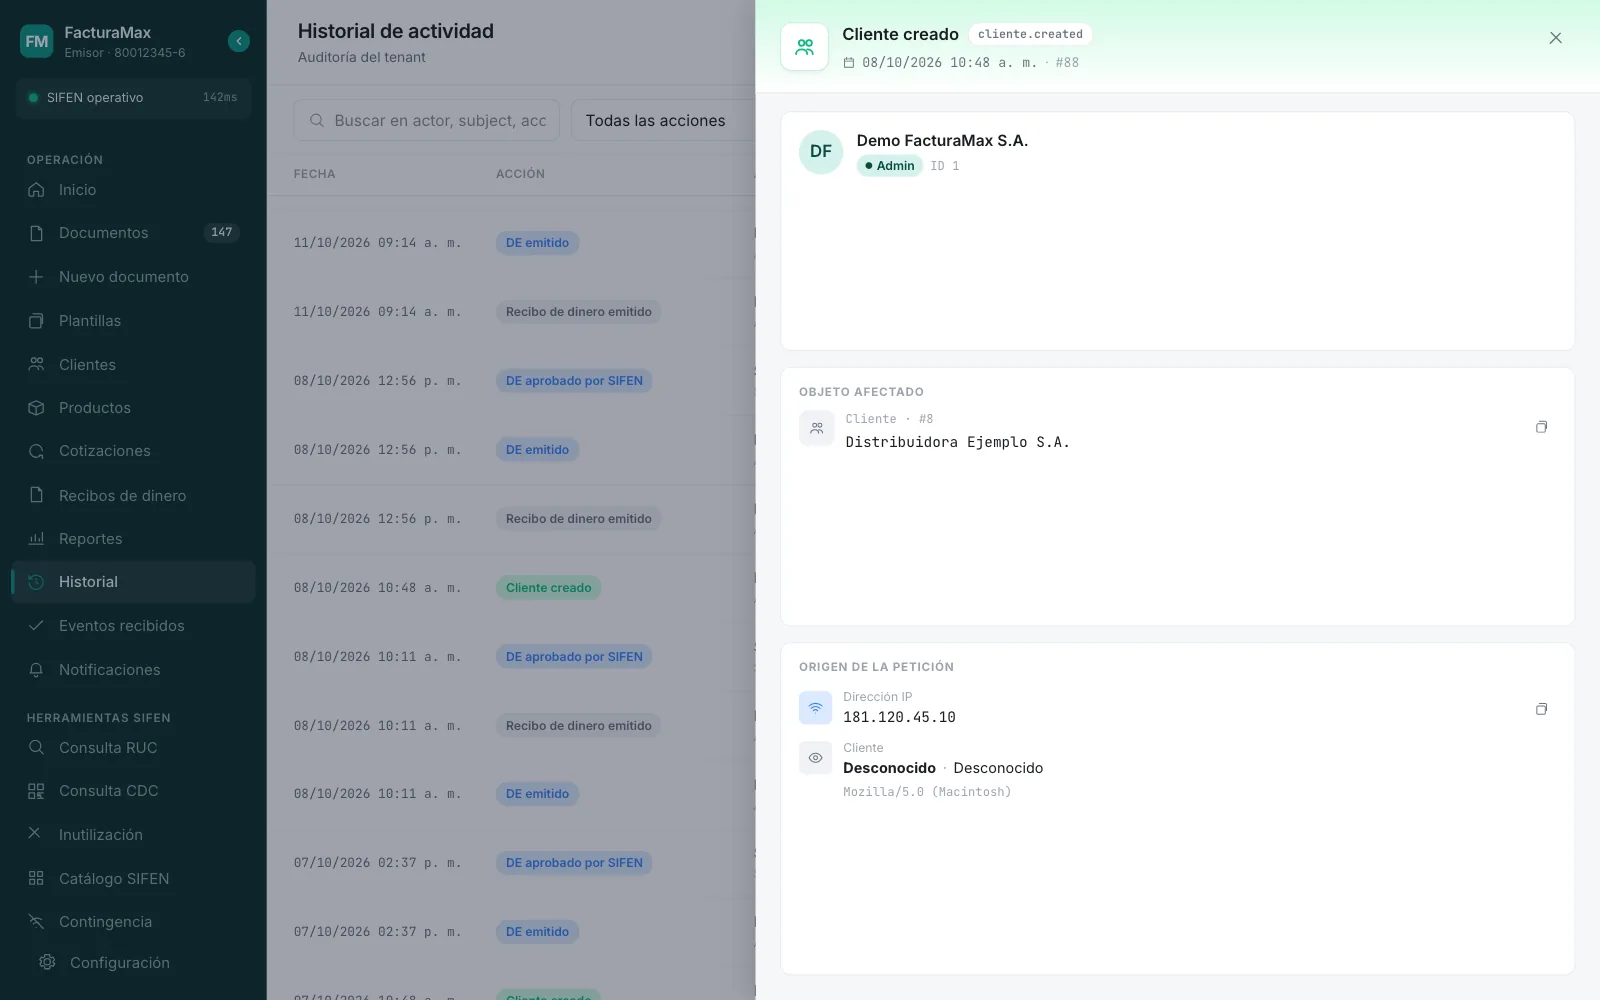Click the date 11/10/2026 09:14 in first row
Image resolution: width=1600 pixels, height=1000 pixels.
377,243
